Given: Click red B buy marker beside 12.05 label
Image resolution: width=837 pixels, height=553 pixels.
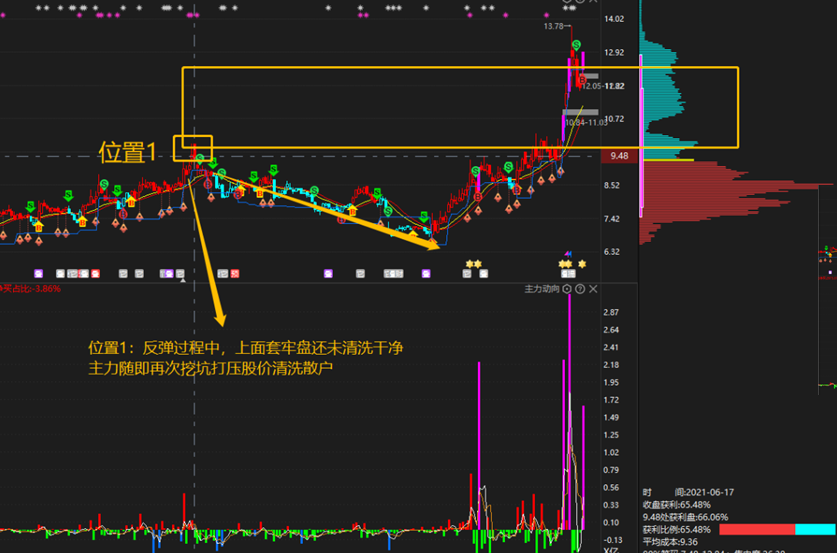Looking at the screenshot, I should click(x=582, y=80).
